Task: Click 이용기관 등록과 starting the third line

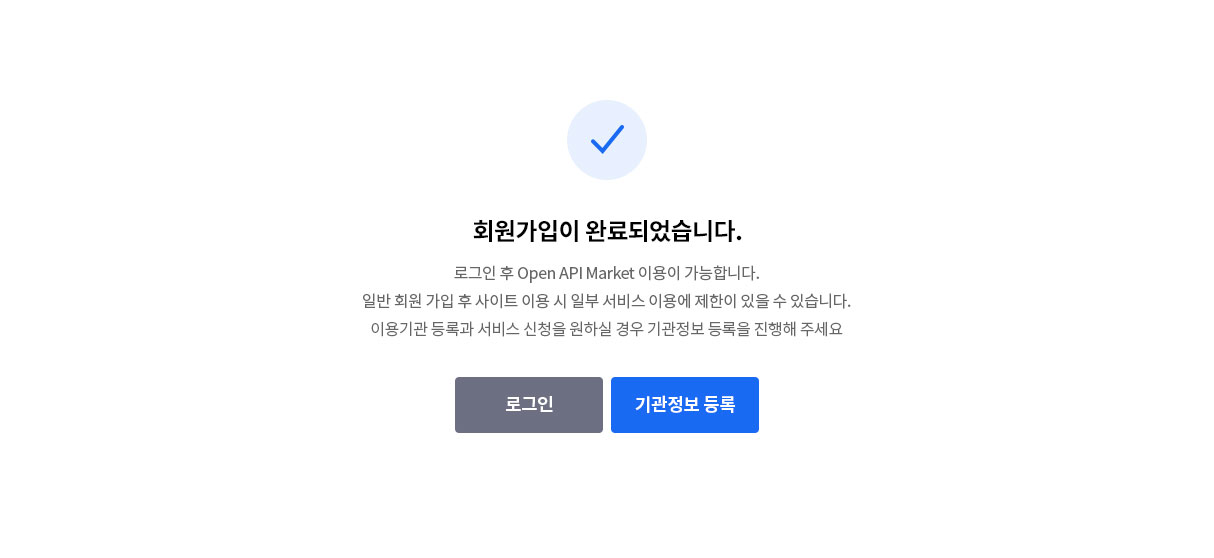Action: click(x=423, y=329)
